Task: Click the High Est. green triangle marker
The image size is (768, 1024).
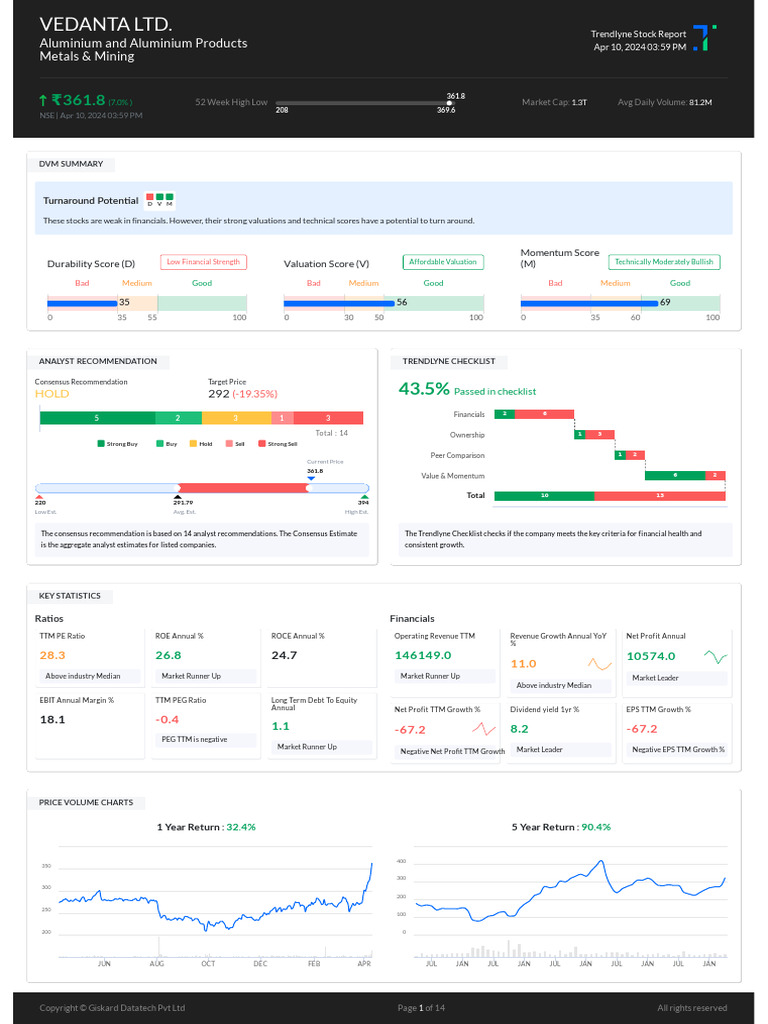Action: 364,497
